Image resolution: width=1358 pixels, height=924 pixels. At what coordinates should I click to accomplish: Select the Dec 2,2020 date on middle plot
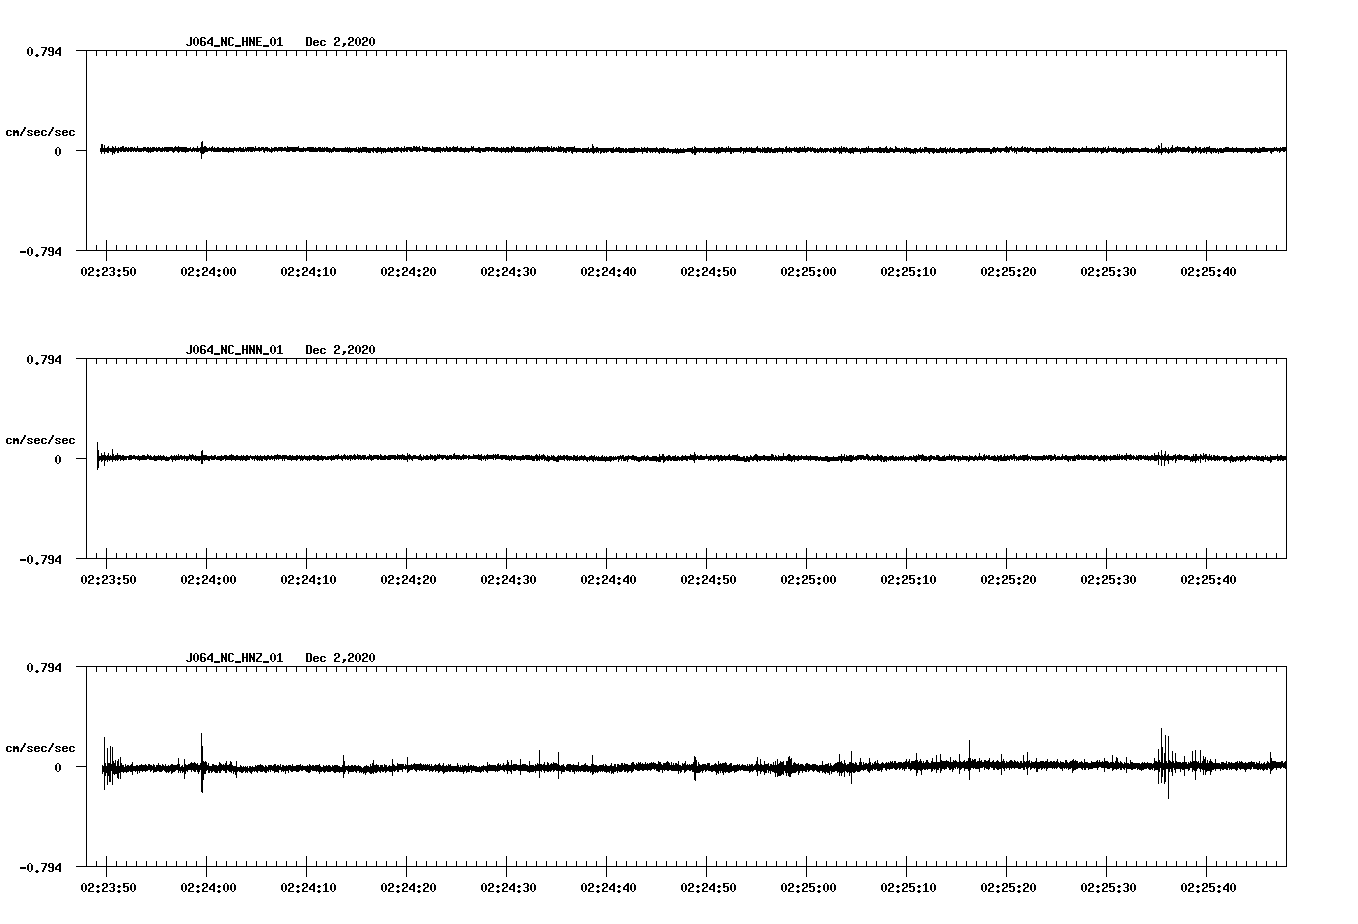point(341,350)
